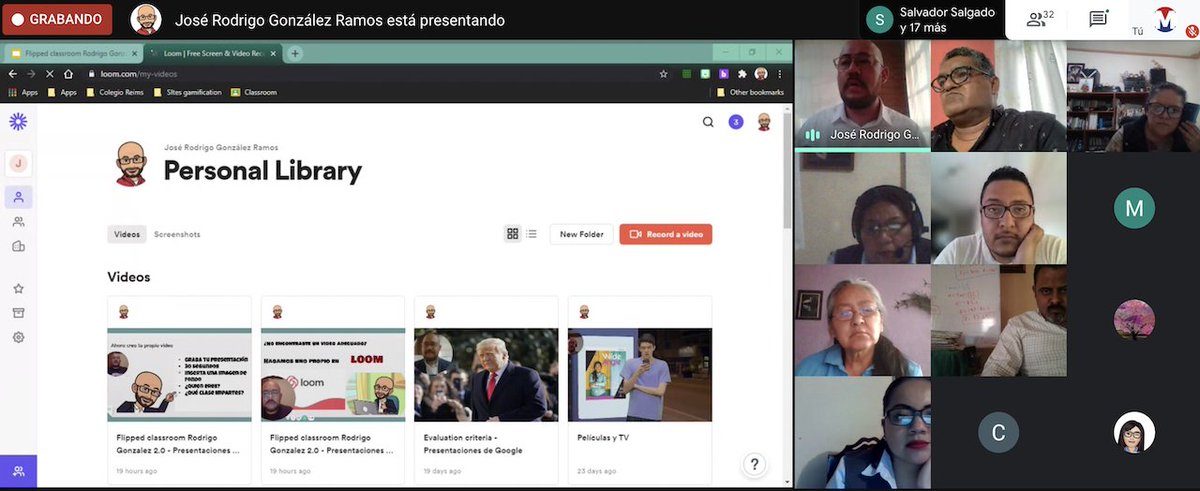Close the Flipped classroom browser tab
The width and height of the screenshot is (1200, 491).
tap(135, 53)
